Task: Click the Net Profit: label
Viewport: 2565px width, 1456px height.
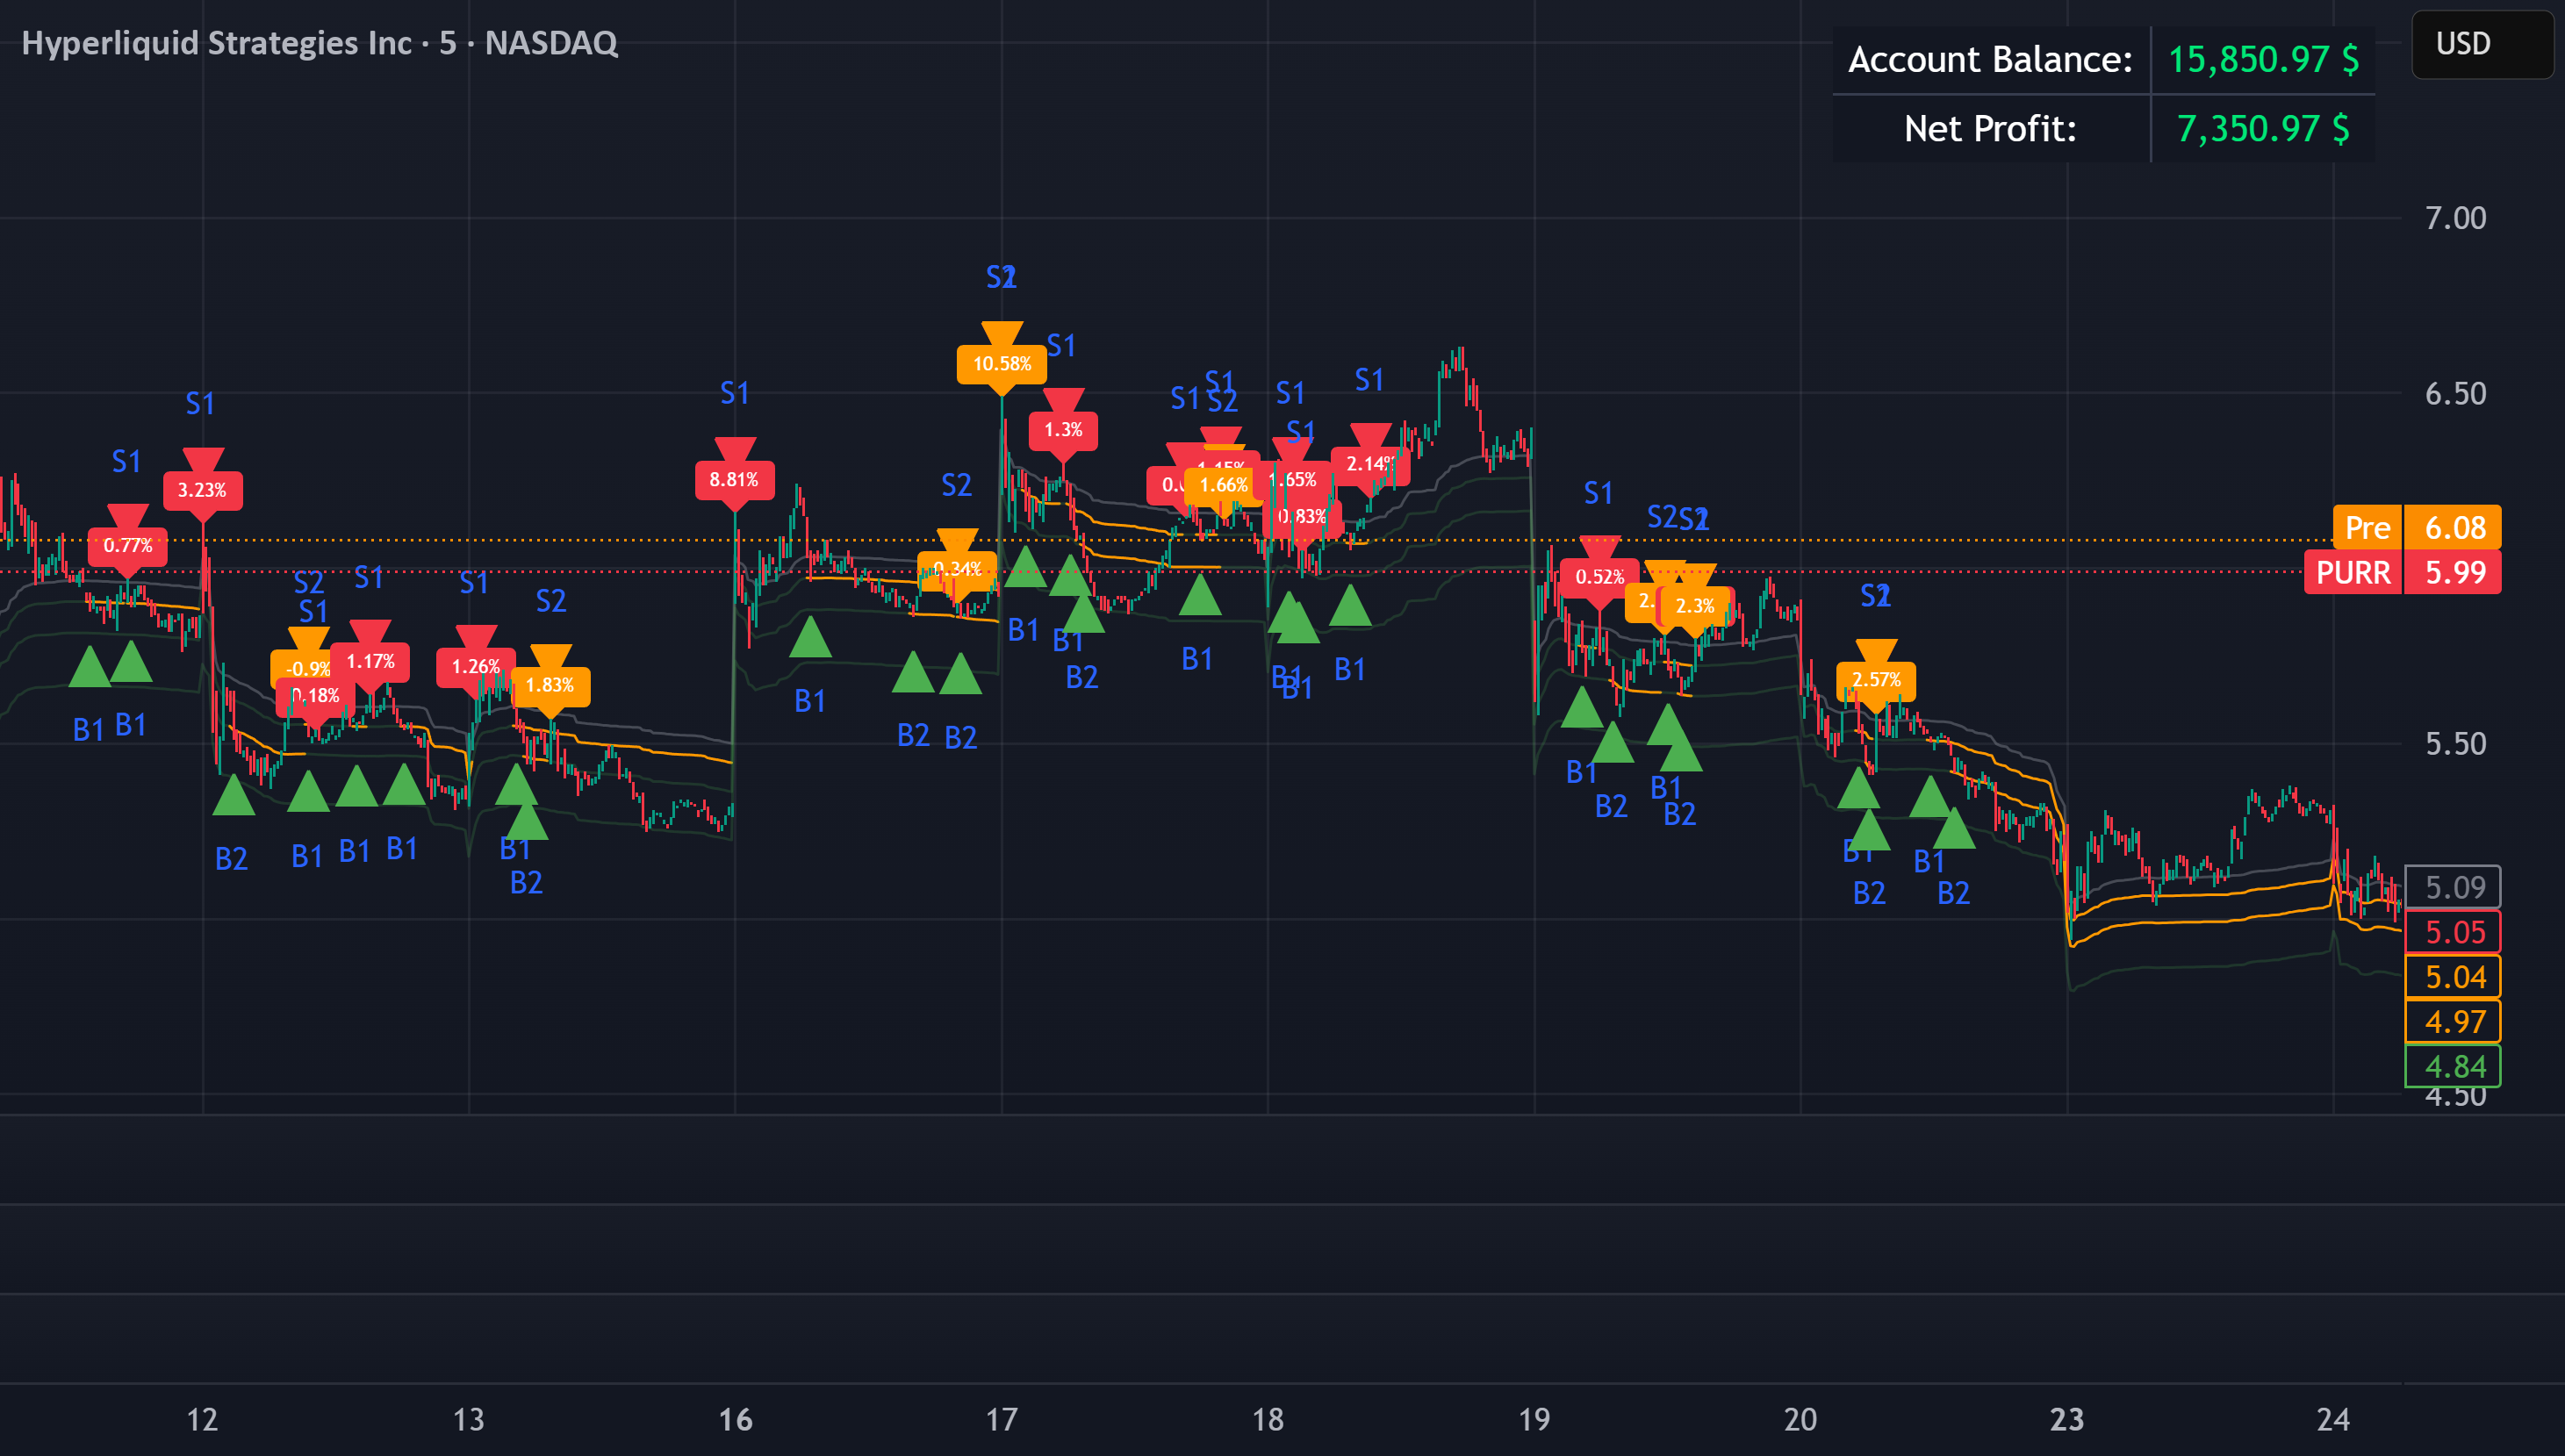Action: [1990, 129]
